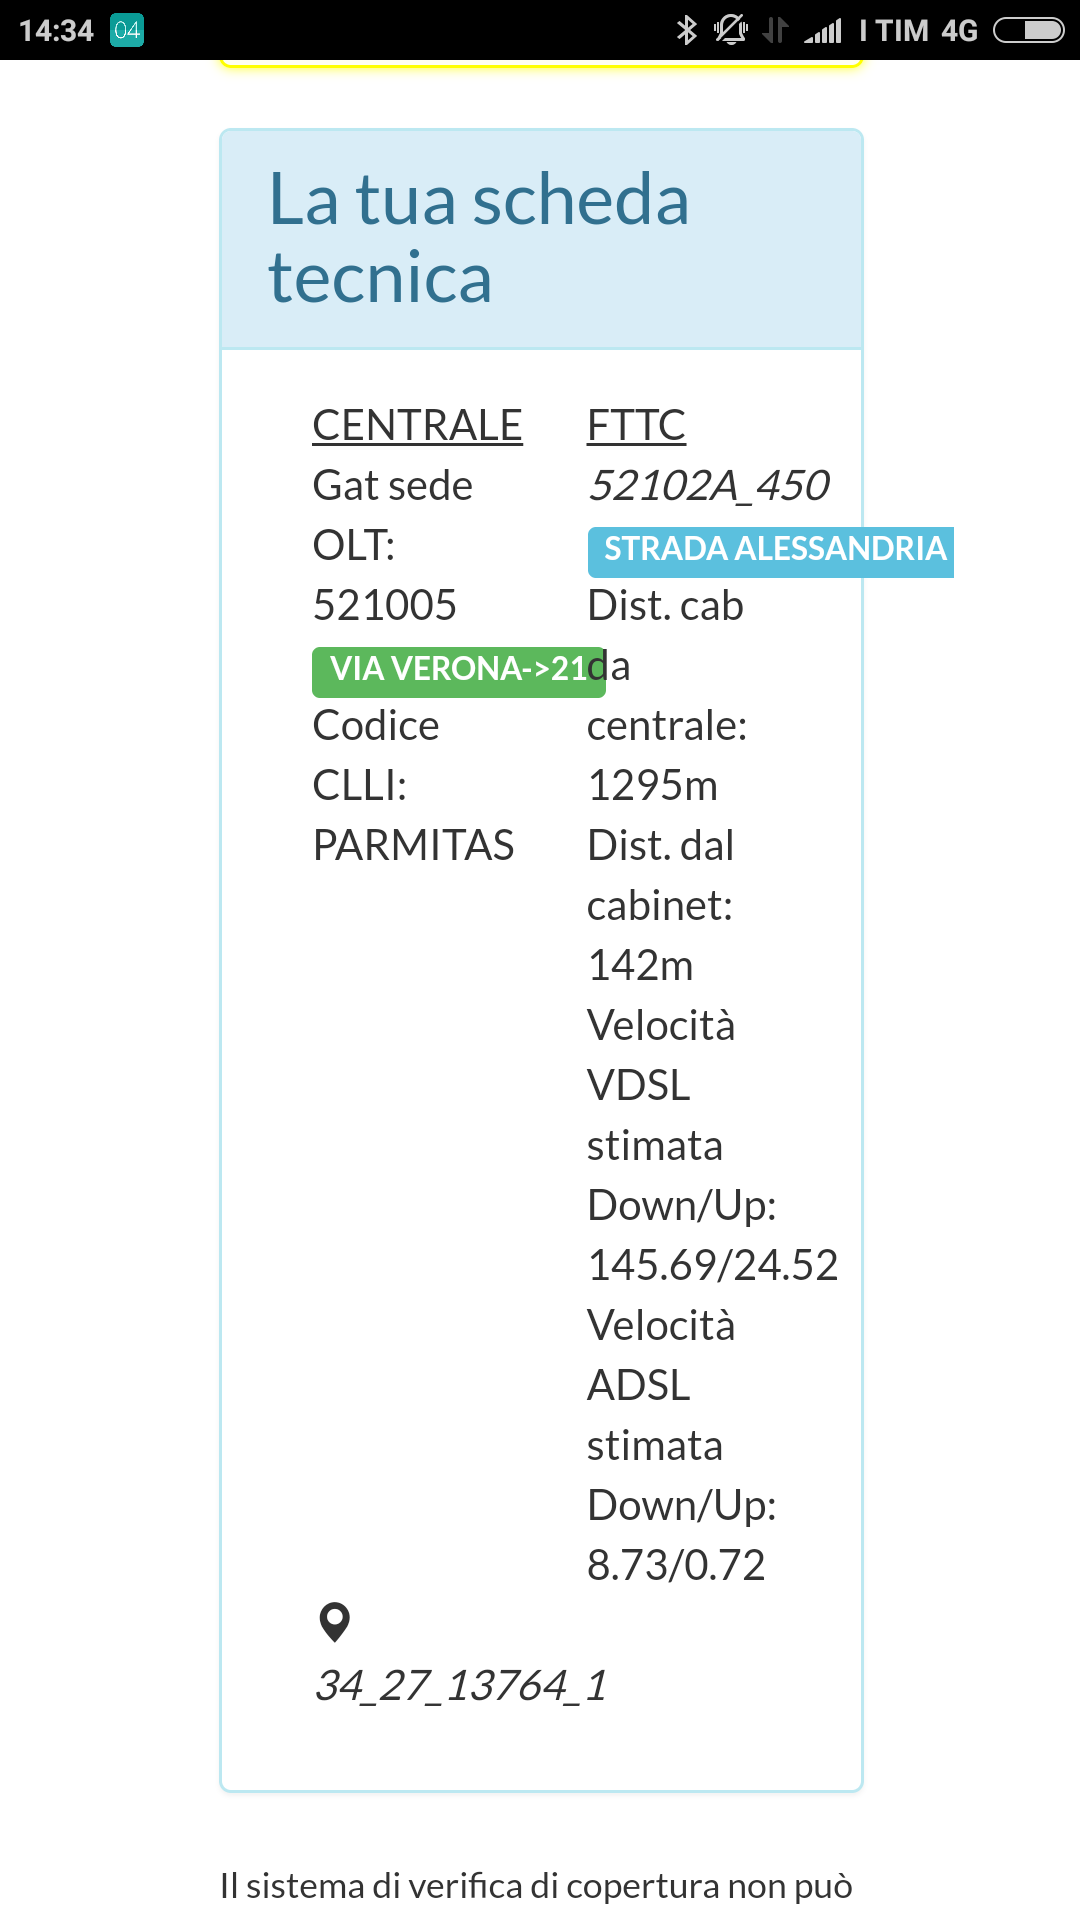
Task: Open the underlined FTTC link
Action: (636, 424)
